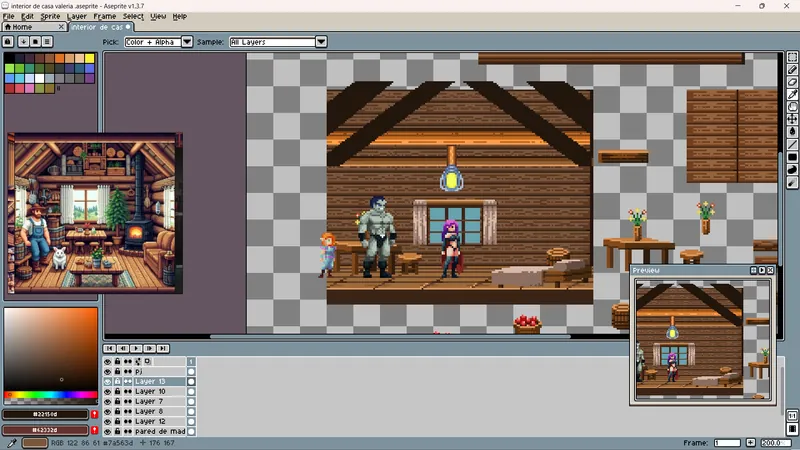Hide Layer 13 with its eye icon
Image resolution: width=800 pixels, height=450 pixels.
[x=108, y=382]
